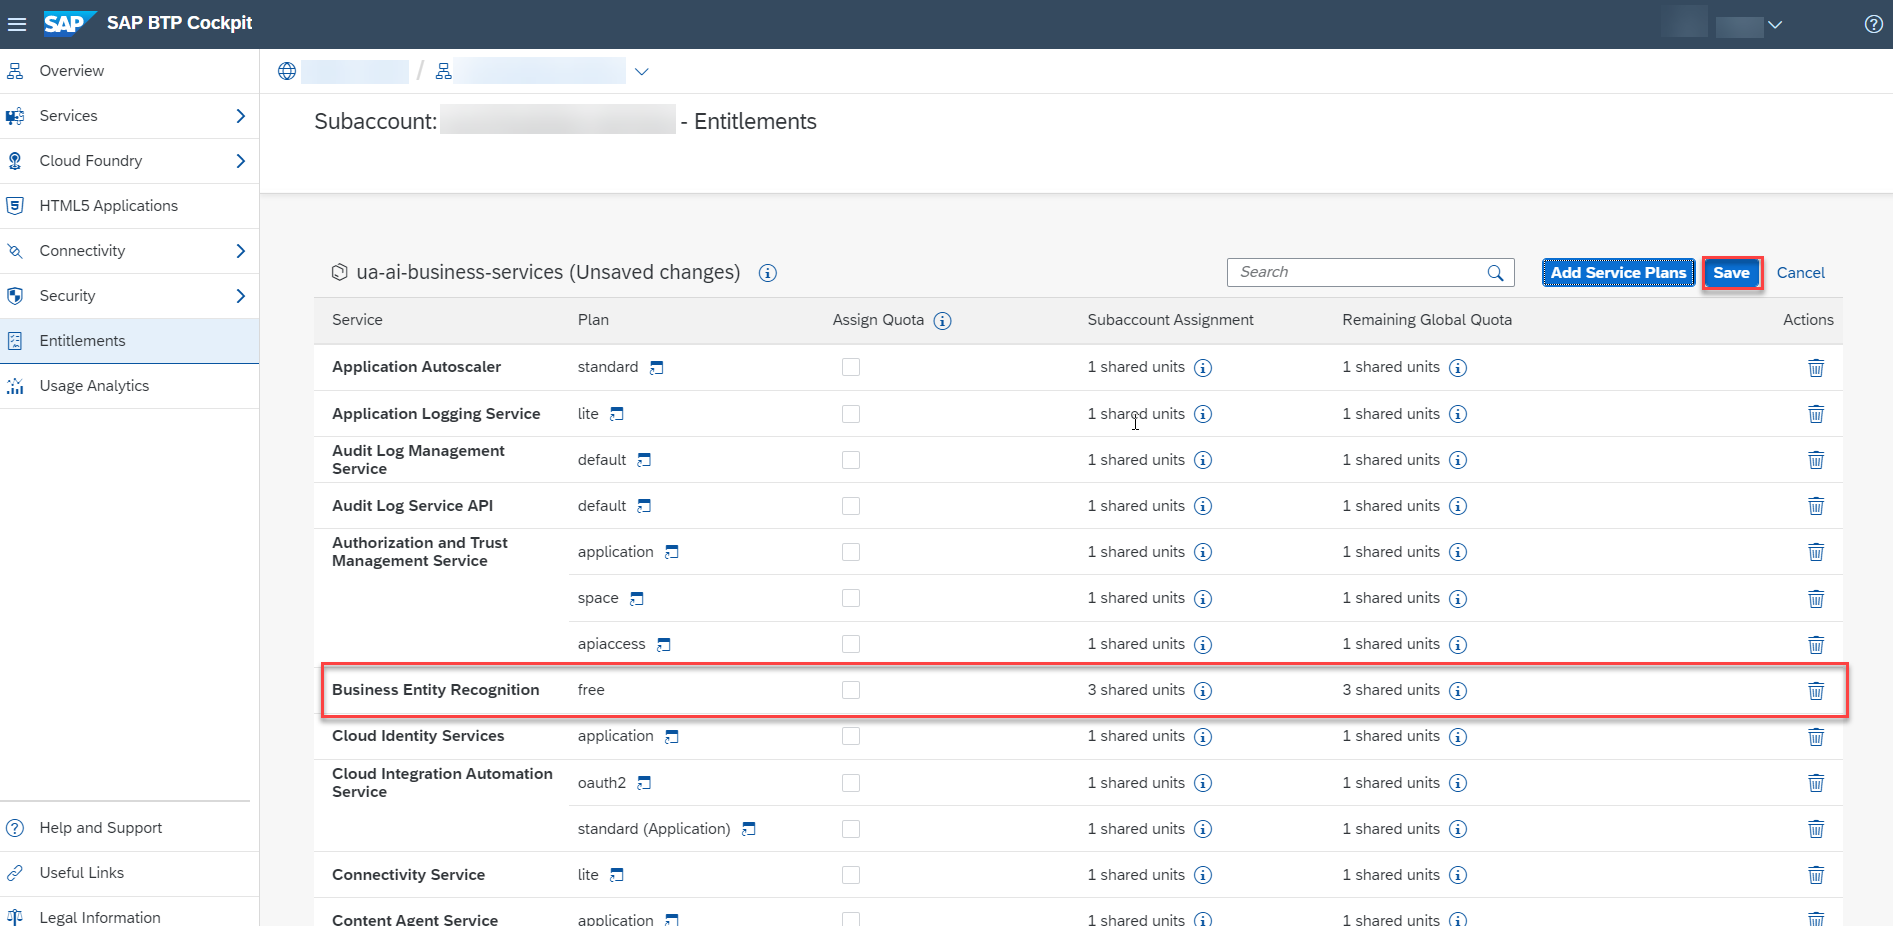Delete the Audit Log Service API plan

1816,506
